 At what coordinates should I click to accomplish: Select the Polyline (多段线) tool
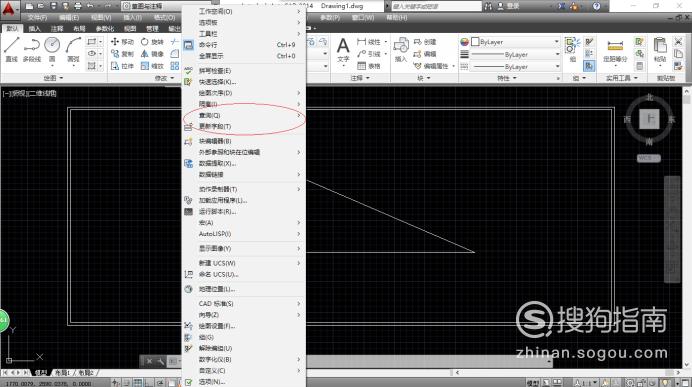coord(31,49)
